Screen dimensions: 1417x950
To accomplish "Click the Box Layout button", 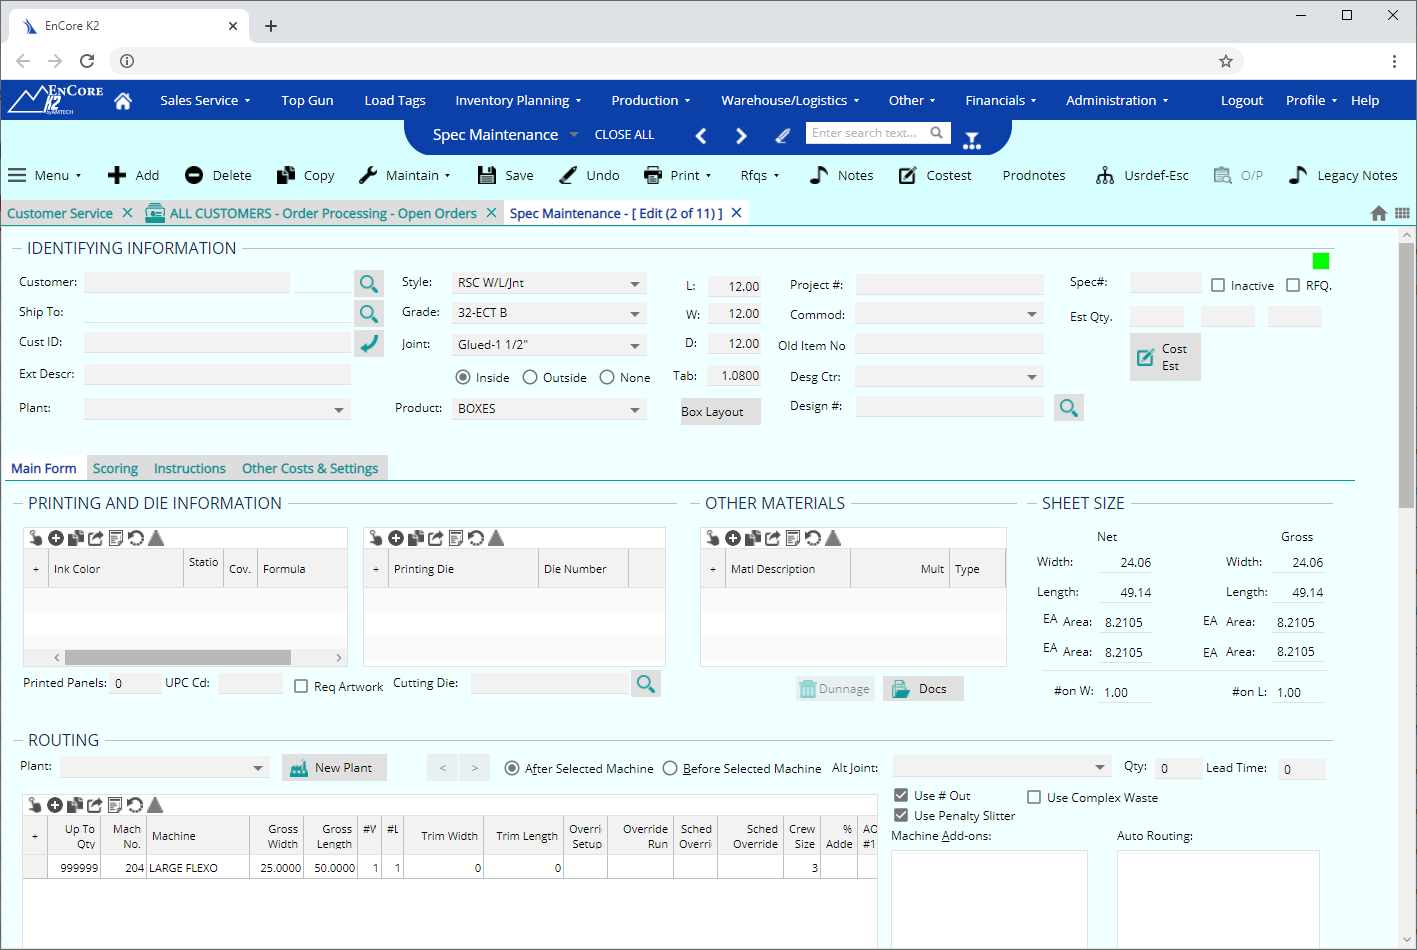I will click(x=720, y=412).
